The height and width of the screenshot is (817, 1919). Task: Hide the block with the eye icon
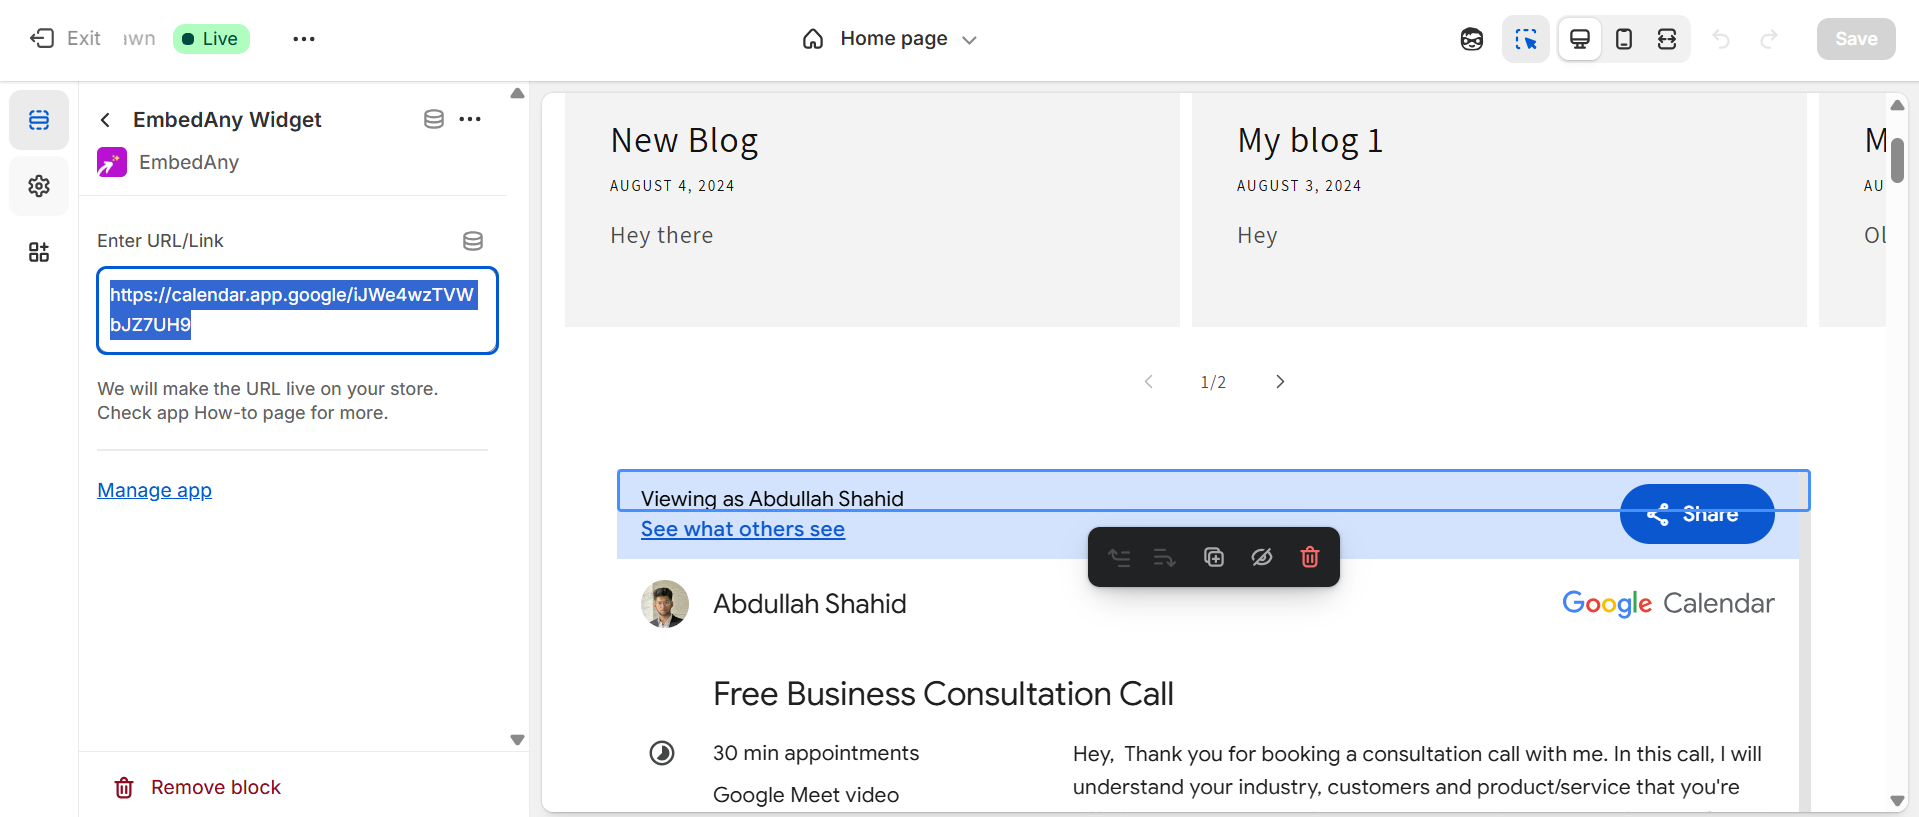pyautogui.click(x=1262, y=557)
